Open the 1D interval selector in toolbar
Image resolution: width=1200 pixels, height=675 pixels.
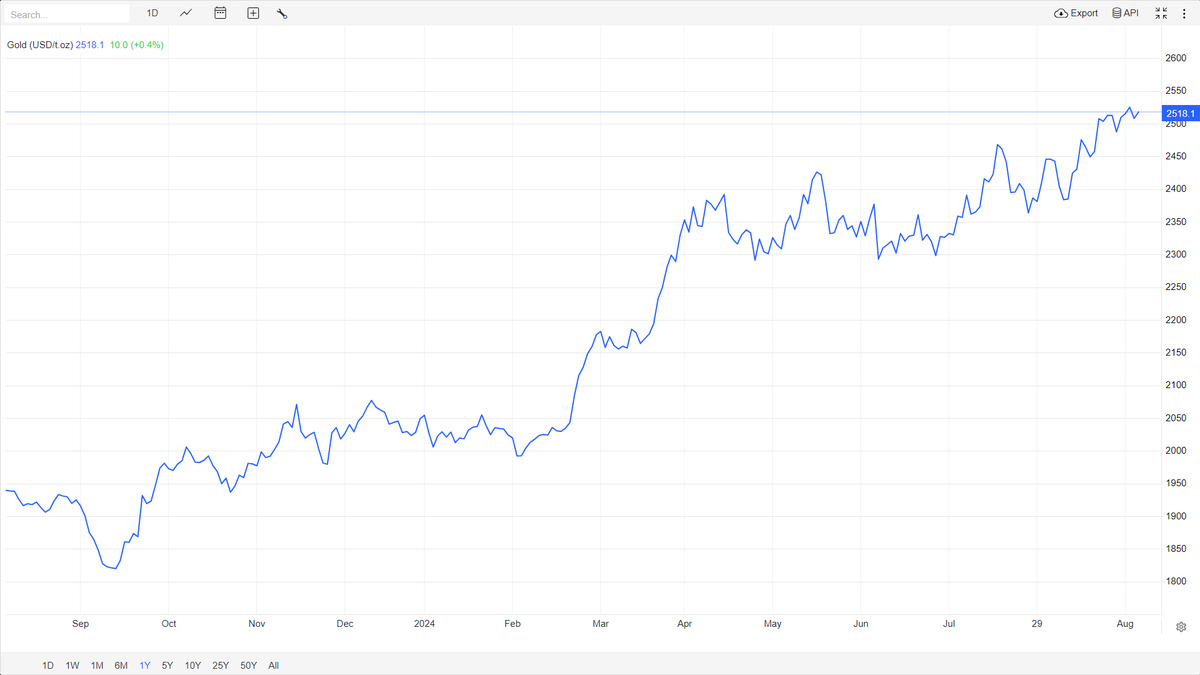pos(153,13)
